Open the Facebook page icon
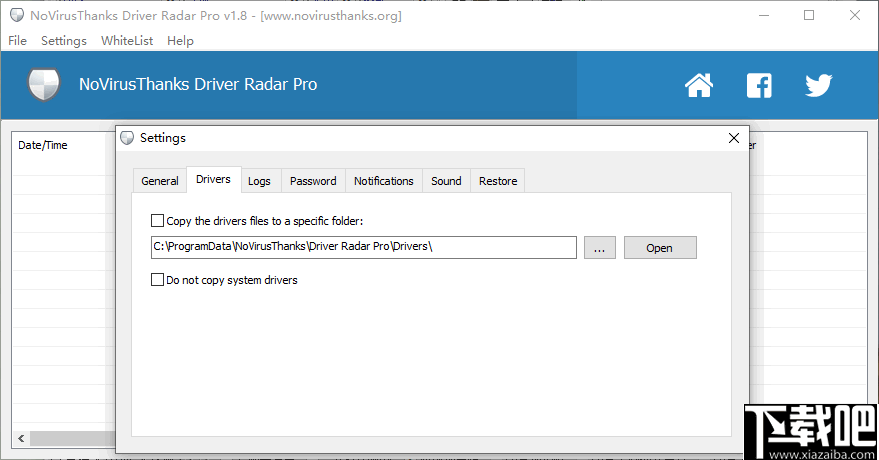The height and width of the screenshot is (460, 879). tap(759, 85)
